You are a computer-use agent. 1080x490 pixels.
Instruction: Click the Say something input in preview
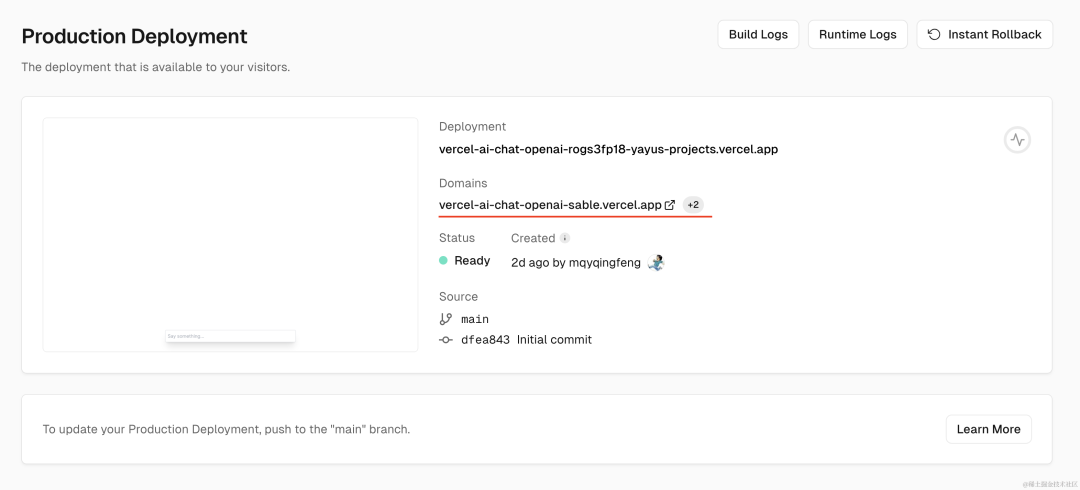click(230, 336)
